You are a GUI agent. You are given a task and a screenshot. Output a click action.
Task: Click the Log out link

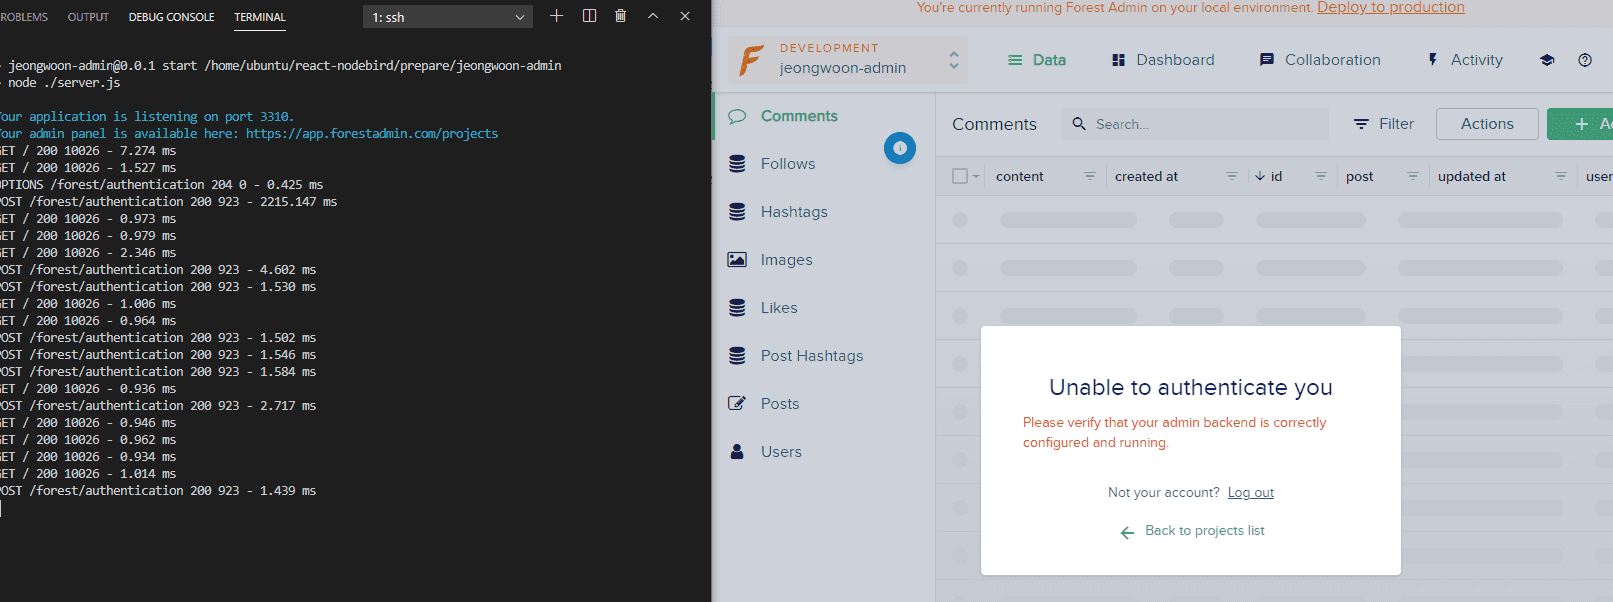[x=1251, y=493]
